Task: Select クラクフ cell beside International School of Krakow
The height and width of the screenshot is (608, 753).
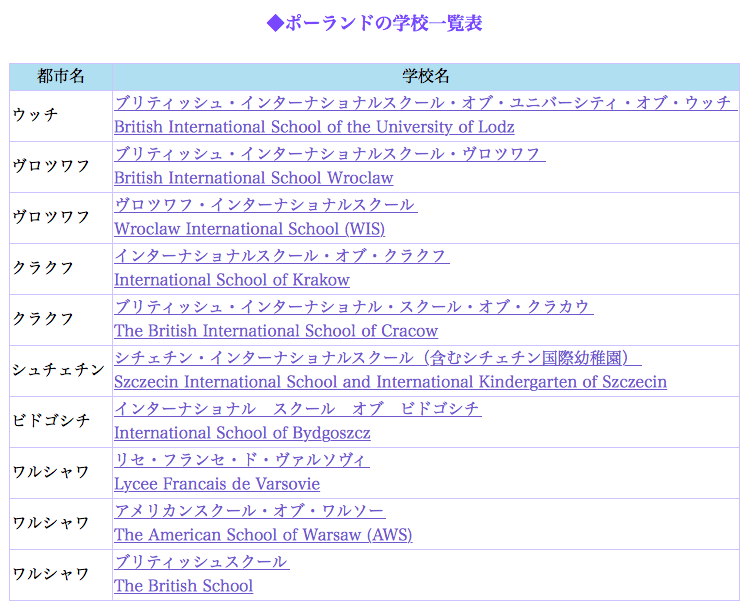Action: (x=61, y=268)
